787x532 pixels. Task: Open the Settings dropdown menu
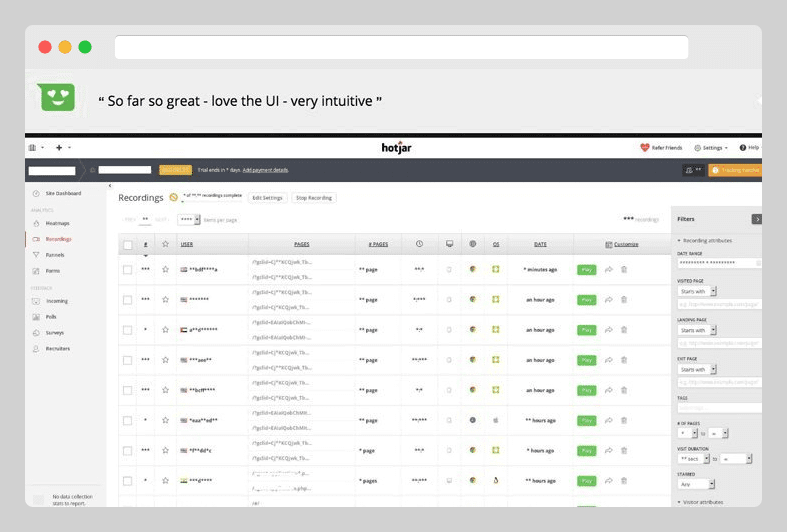[711, 148]
